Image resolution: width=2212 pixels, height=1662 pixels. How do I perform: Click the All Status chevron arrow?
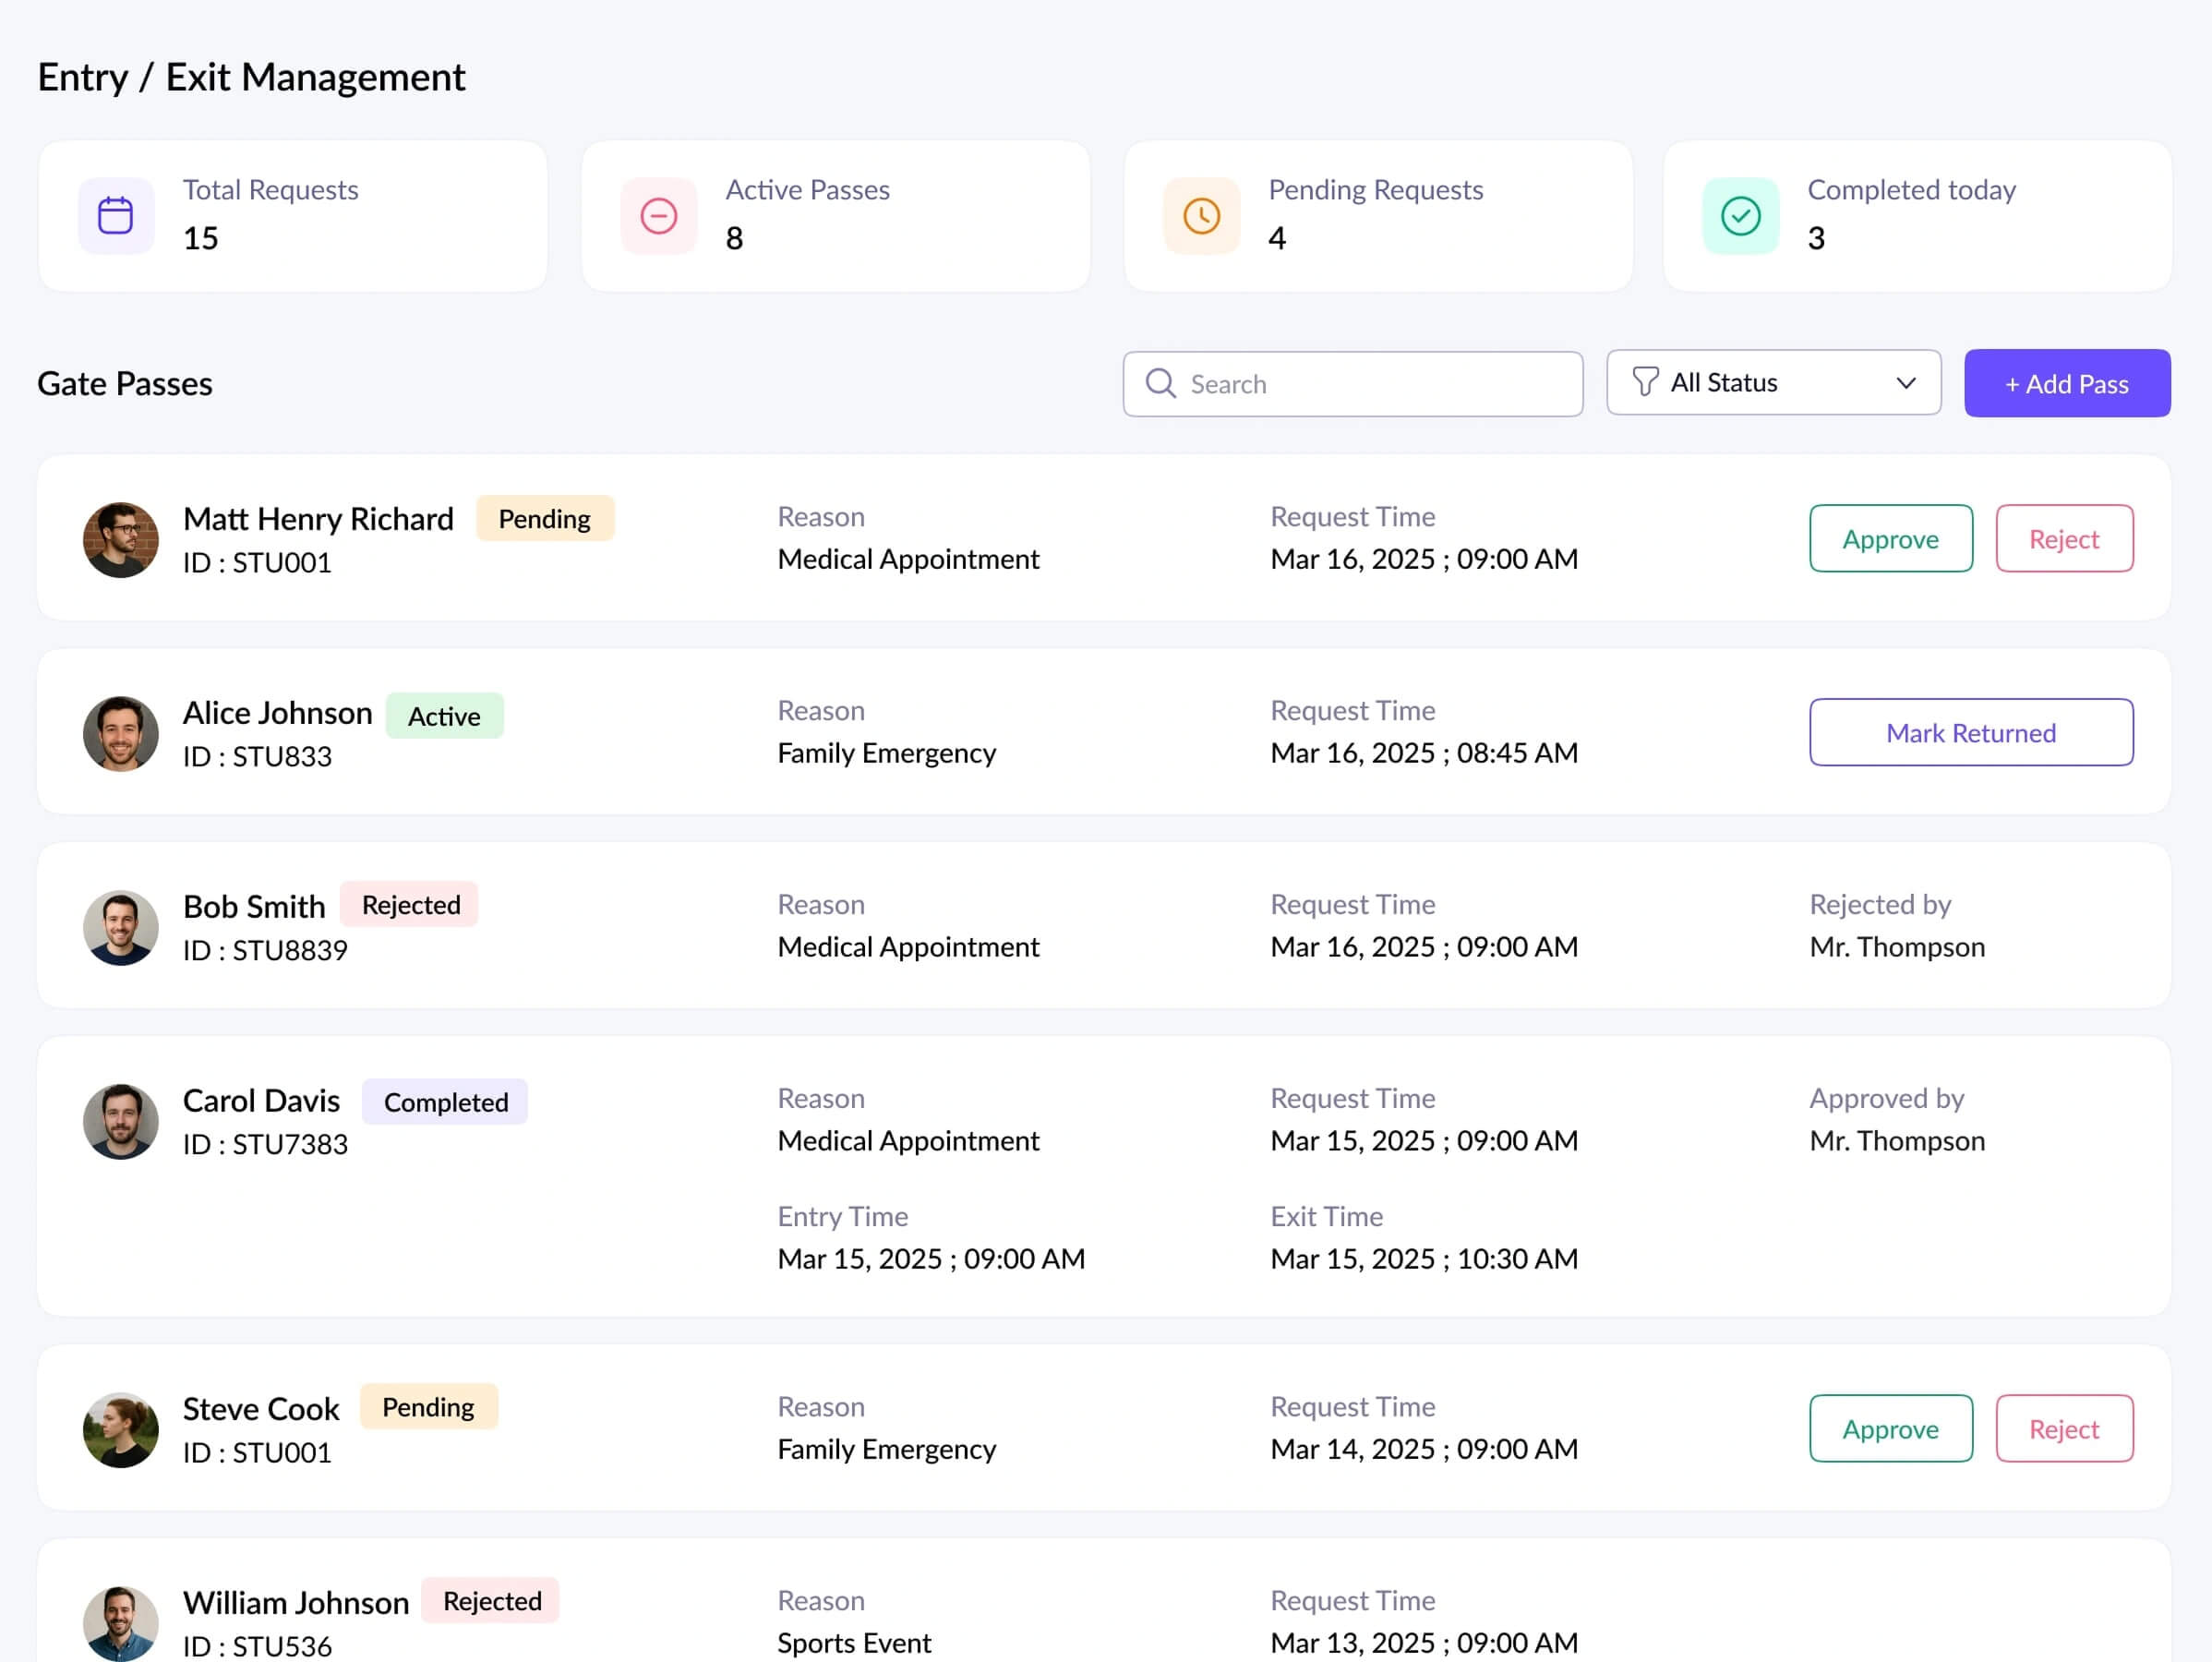[x=1905, y=383]
